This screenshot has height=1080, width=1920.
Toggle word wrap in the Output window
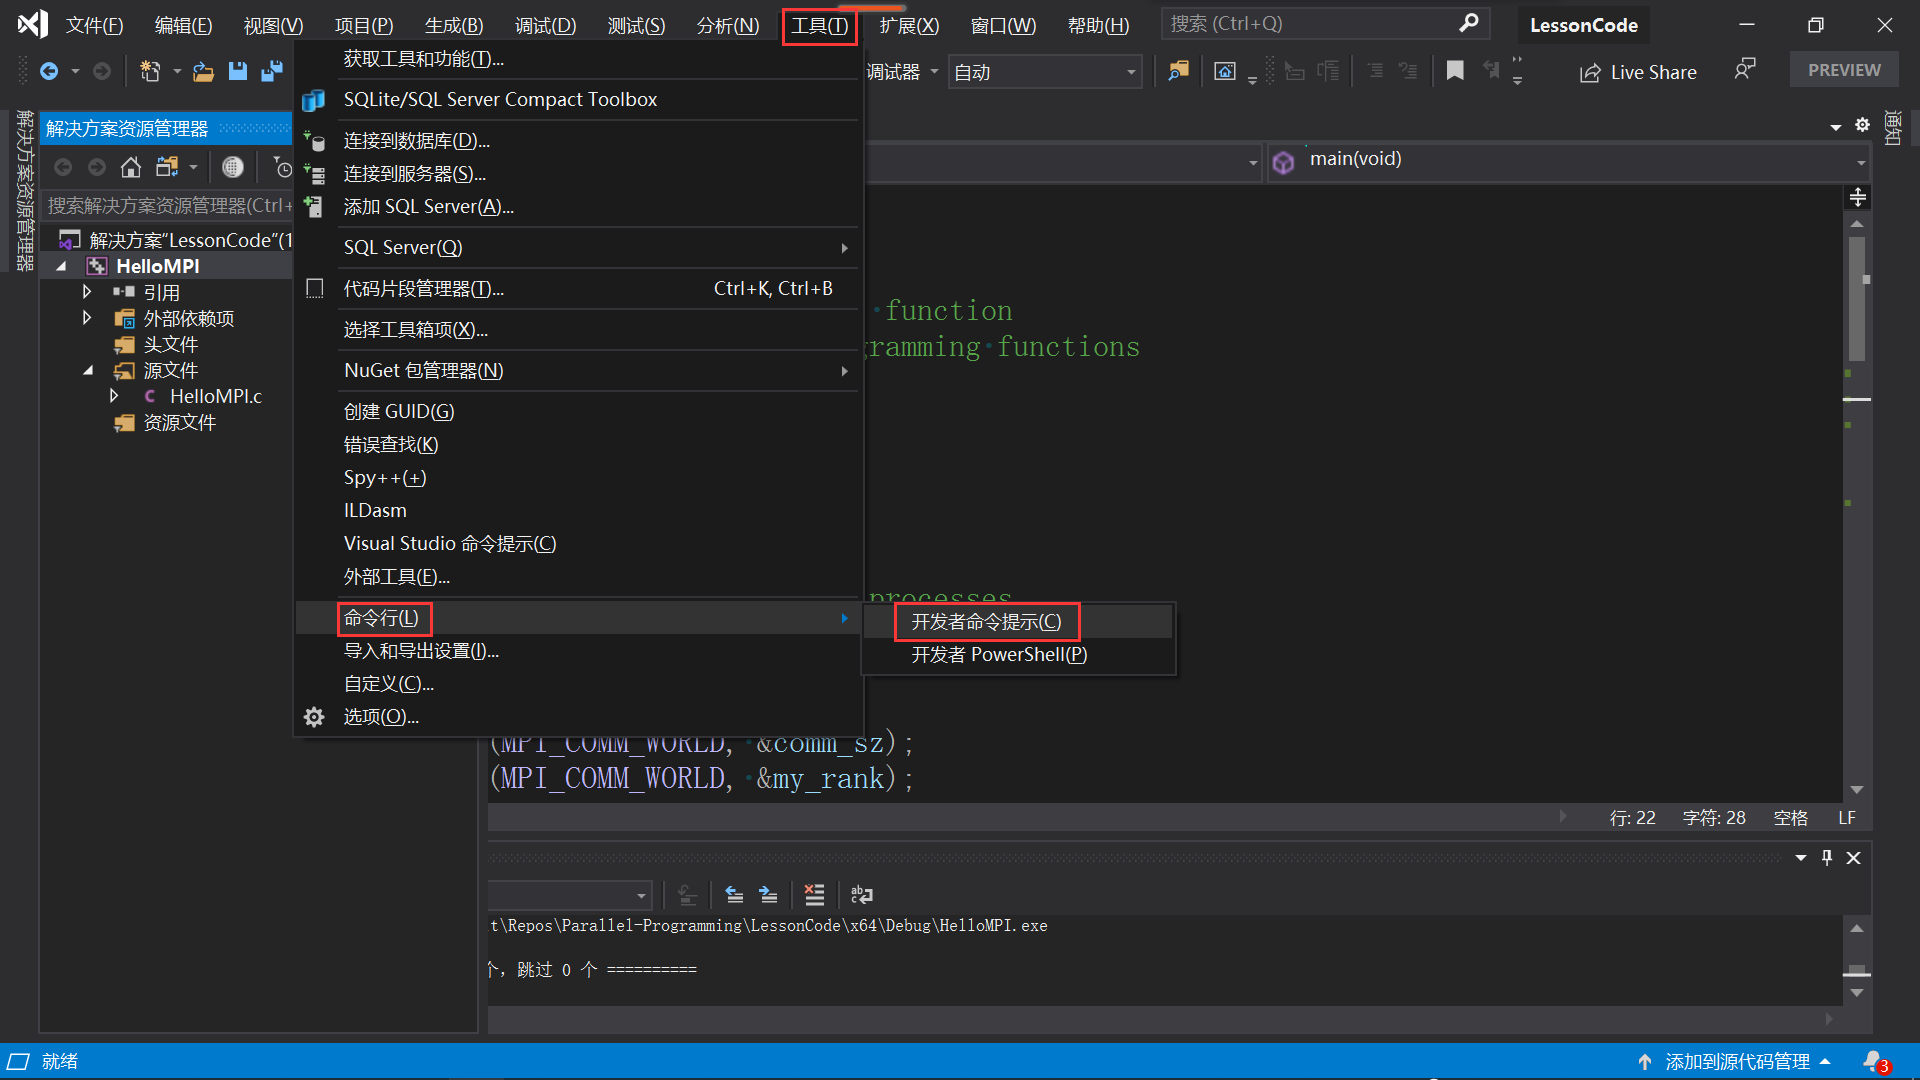(860, 894)
